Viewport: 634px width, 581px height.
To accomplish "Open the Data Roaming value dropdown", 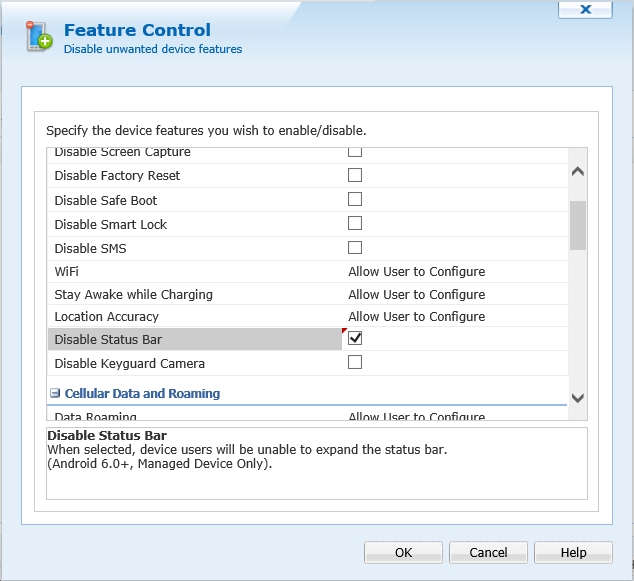I will click(x=416, y=415).
